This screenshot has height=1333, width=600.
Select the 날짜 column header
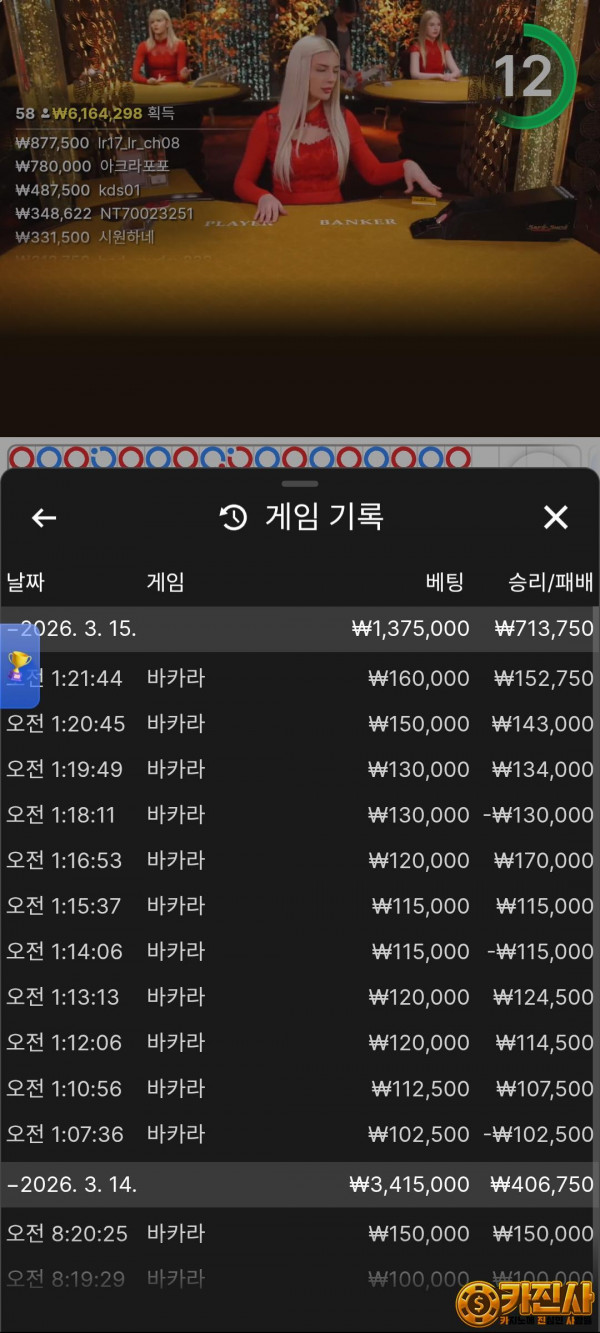pyautogui.click(x=26, y=582)
